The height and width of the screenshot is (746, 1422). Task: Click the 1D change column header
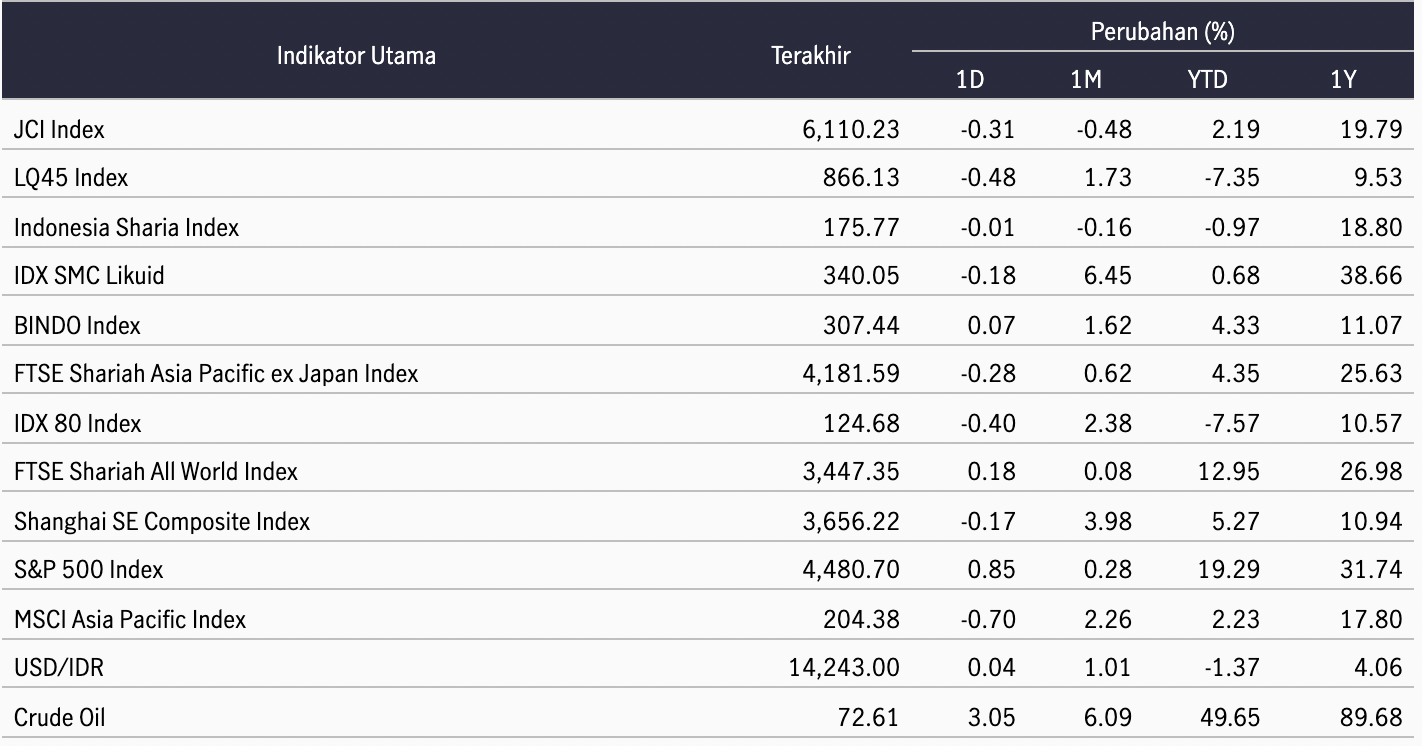pos(970,80)
